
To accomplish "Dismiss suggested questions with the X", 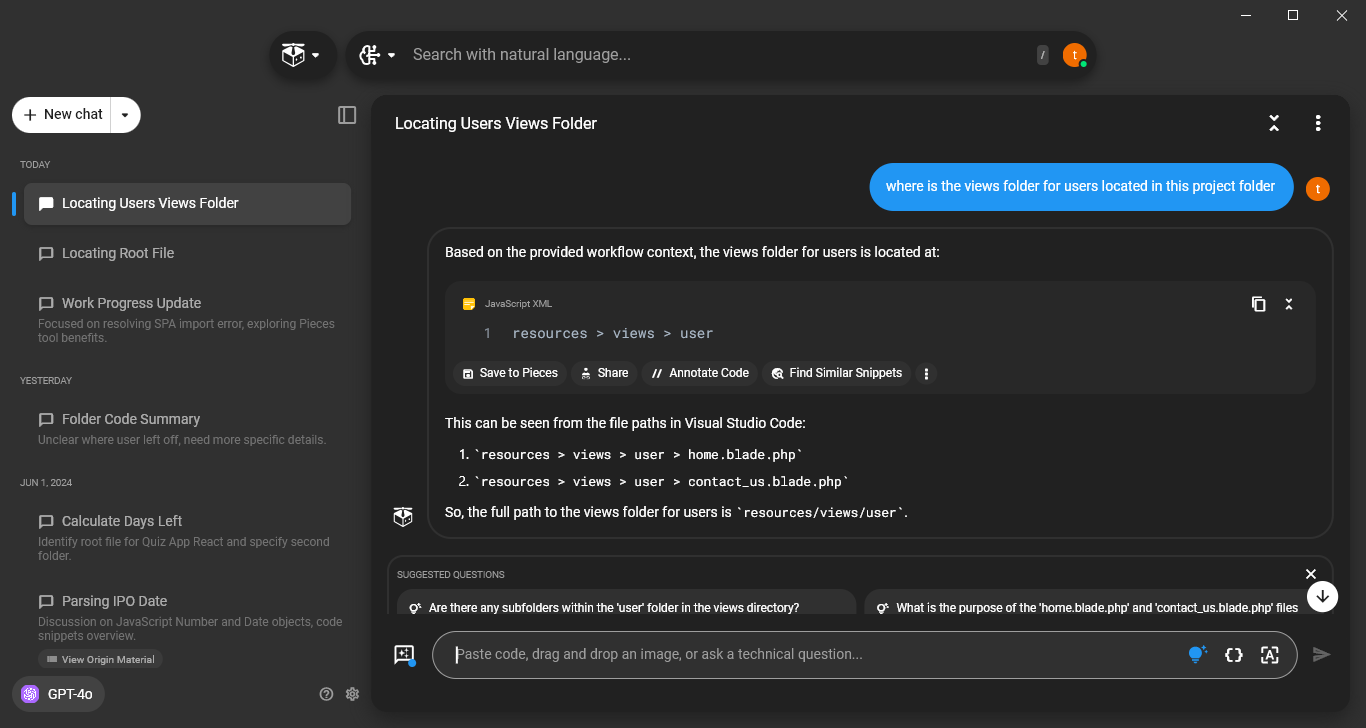I will (1310, 574).
